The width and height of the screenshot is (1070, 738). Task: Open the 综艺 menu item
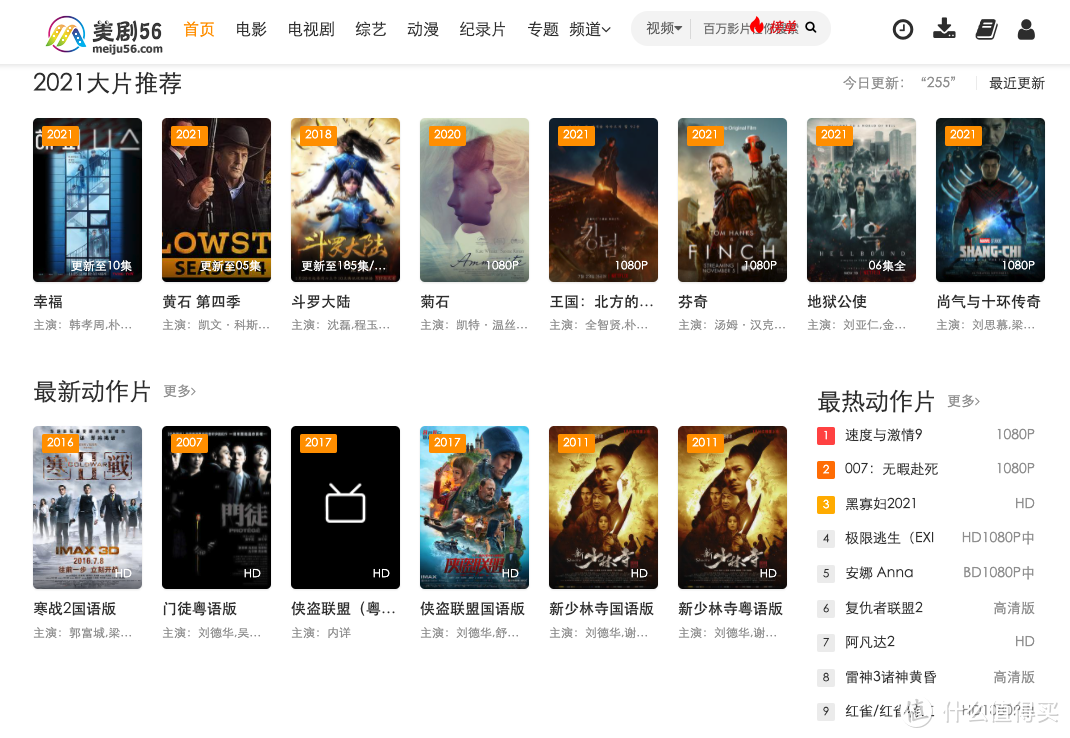[371, 29]
